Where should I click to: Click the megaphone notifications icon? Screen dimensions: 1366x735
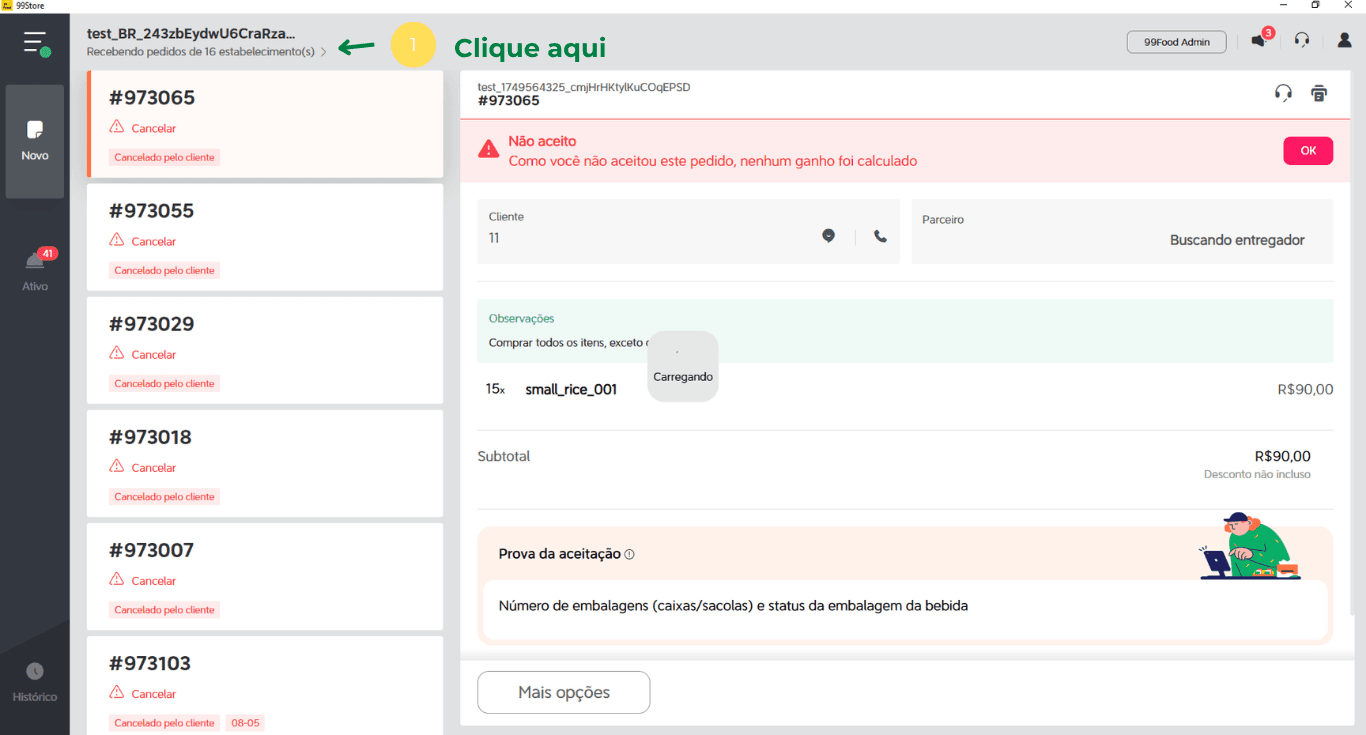[1258, 41]
